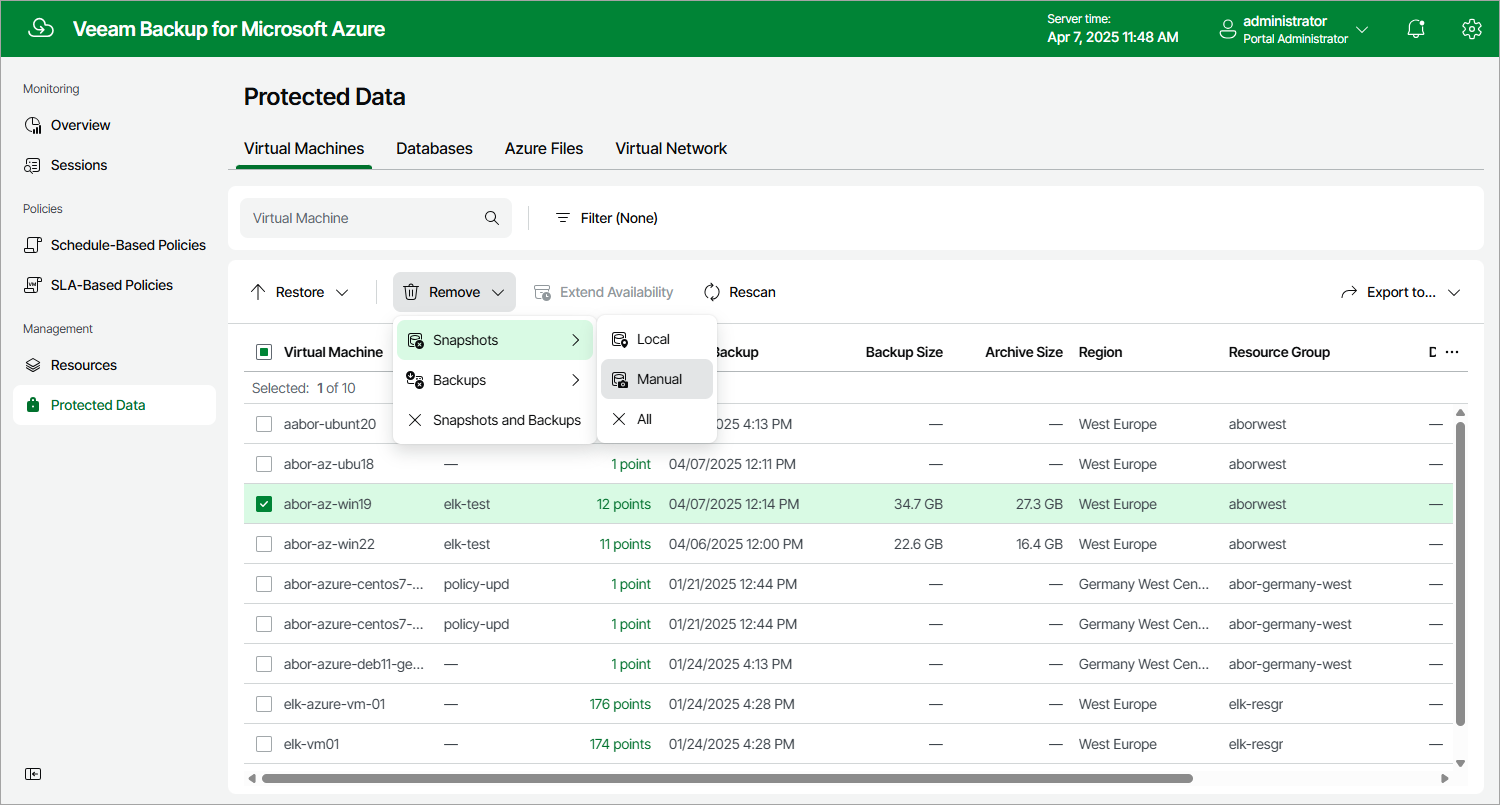Click the Schedule-Based Policies icon
Image resolution: width=1500 pixels, height=805 pixels.
pos(33,245)
